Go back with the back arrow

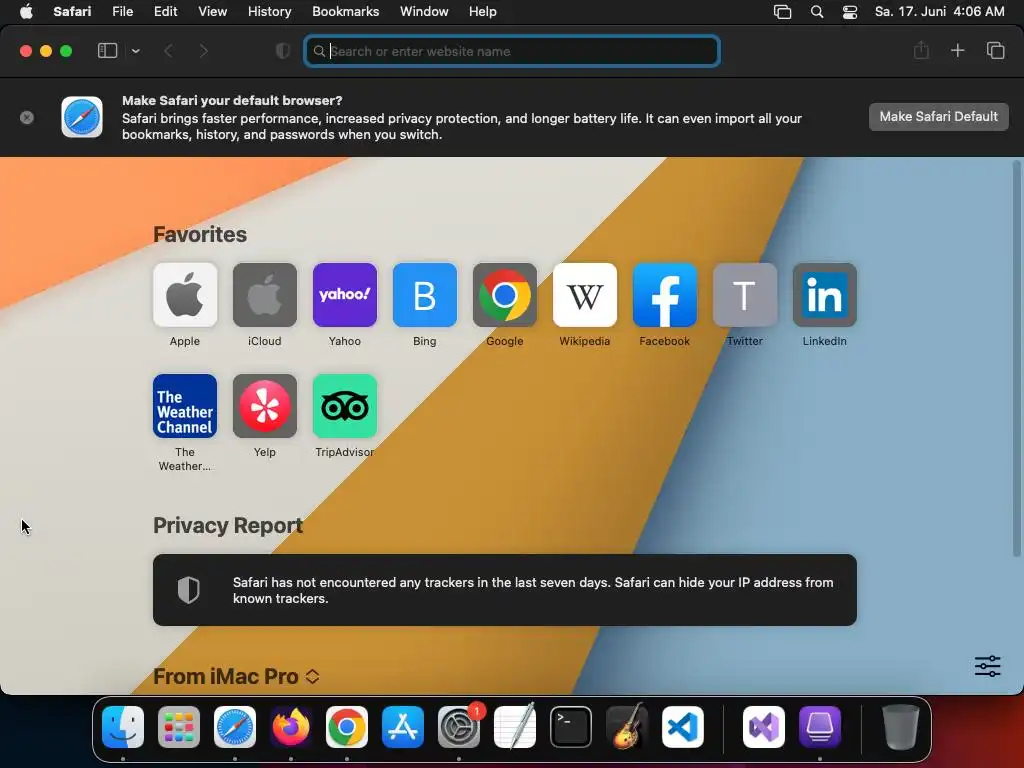pos(168,51)
